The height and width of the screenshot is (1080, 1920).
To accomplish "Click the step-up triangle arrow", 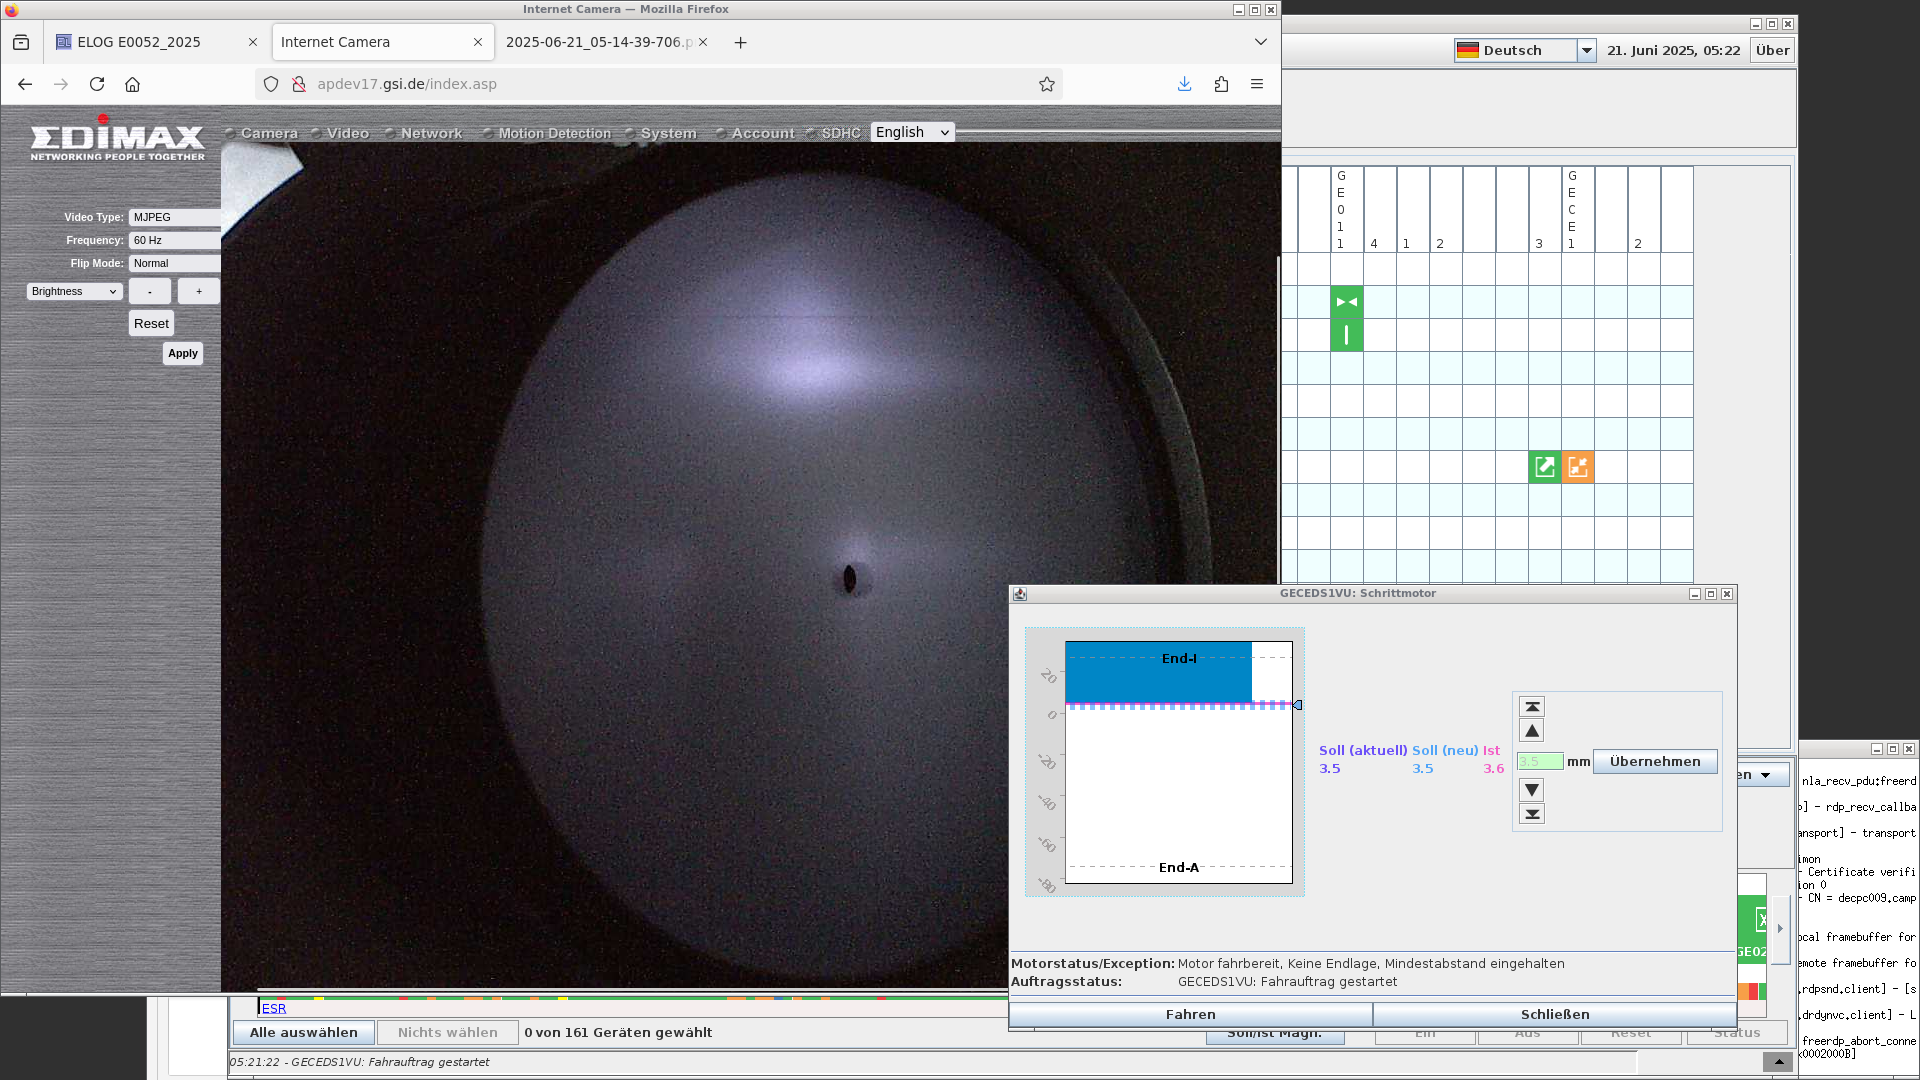I will 1532,731.
